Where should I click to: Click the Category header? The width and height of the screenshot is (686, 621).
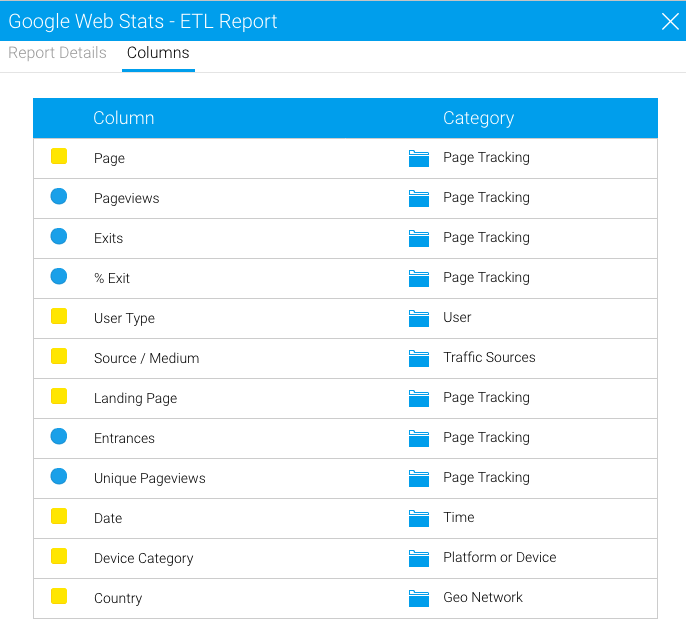coord(478,118)
